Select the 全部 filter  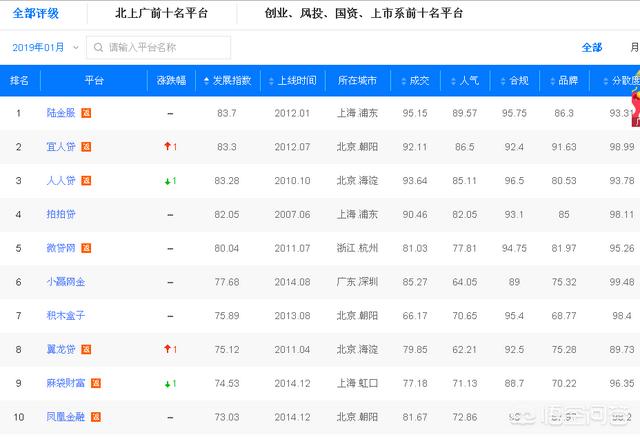coord(592,47)
